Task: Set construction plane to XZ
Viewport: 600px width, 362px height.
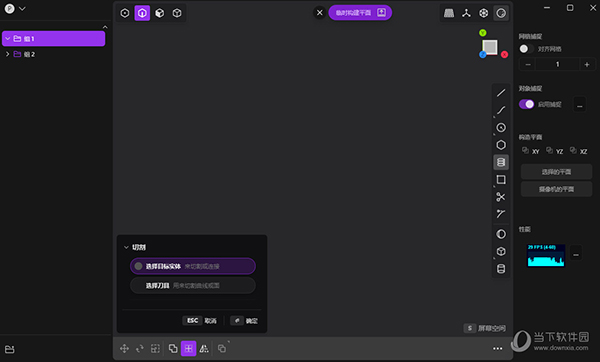Action: point(579,151)
